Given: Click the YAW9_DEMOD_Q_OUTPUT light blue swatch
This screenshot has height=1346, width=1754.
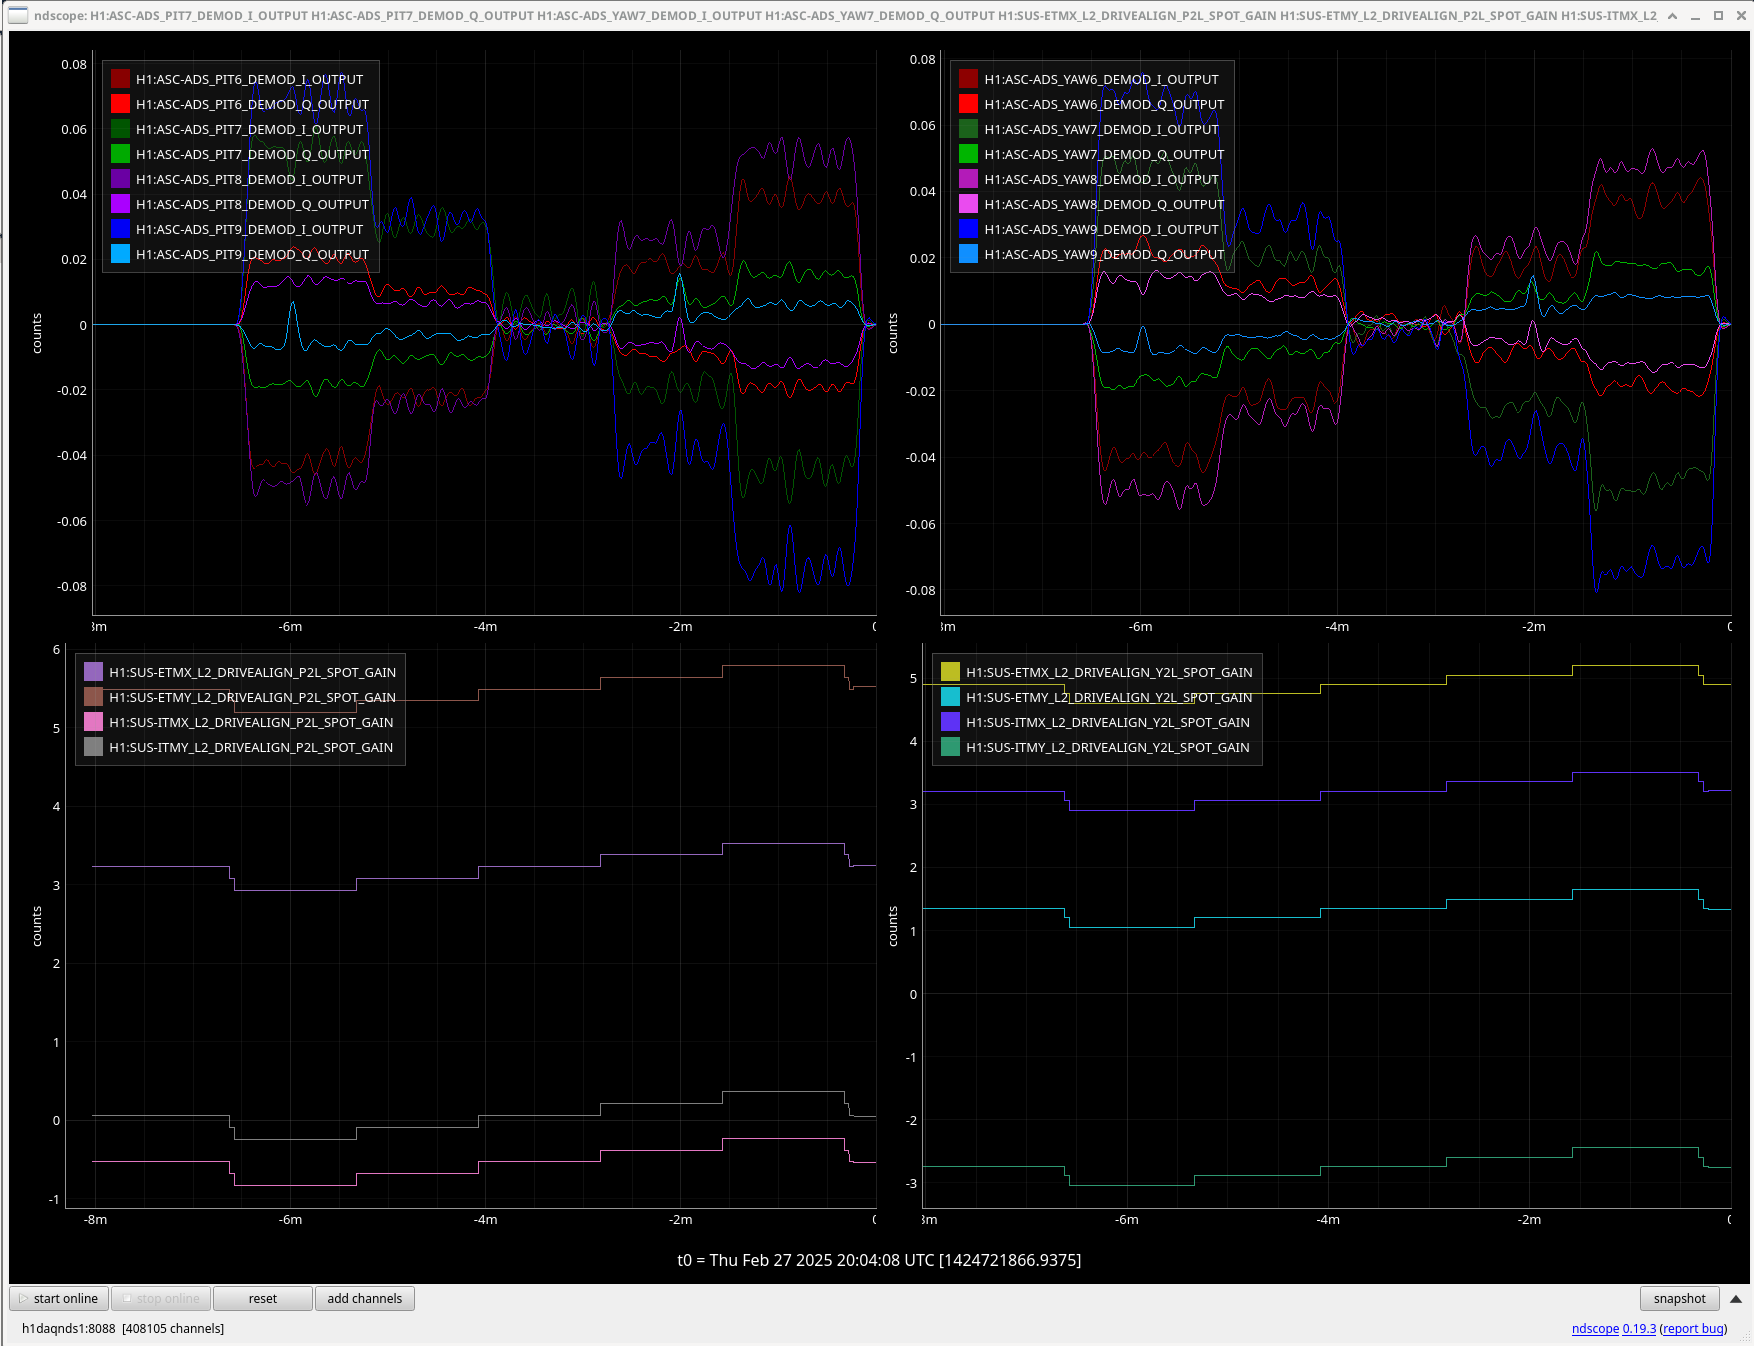Looking at the screenshot, I should 968,254.
